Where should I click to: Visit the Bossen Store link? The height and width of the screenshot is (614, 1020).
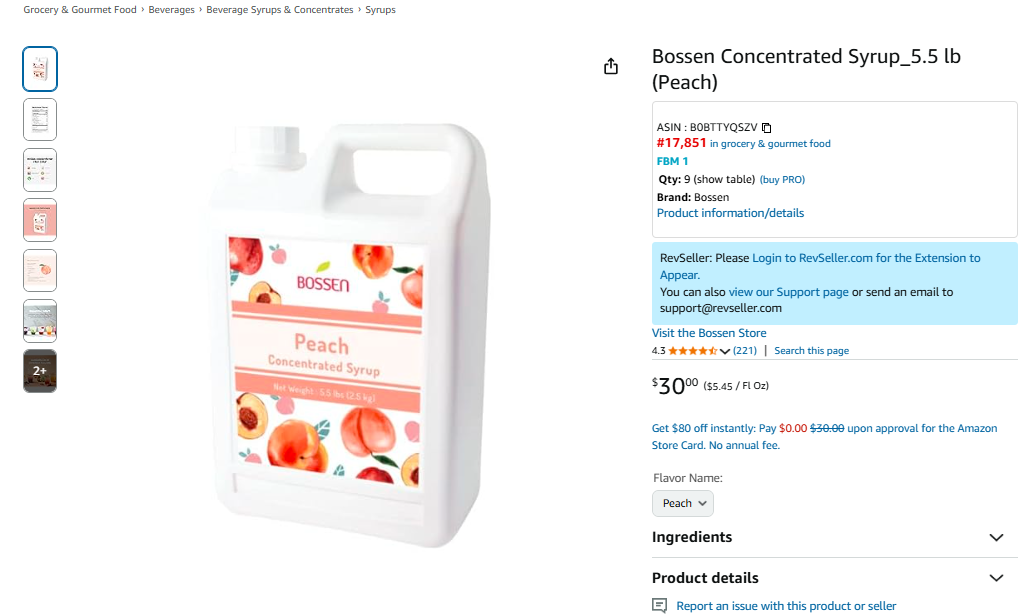pos(709,333)
